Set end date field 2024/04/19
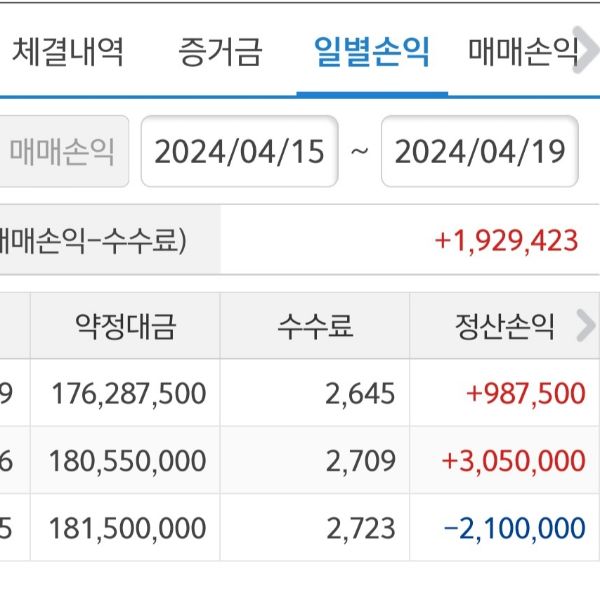The width and height of the screenshot is (600, 600). (x=480, y=152)
